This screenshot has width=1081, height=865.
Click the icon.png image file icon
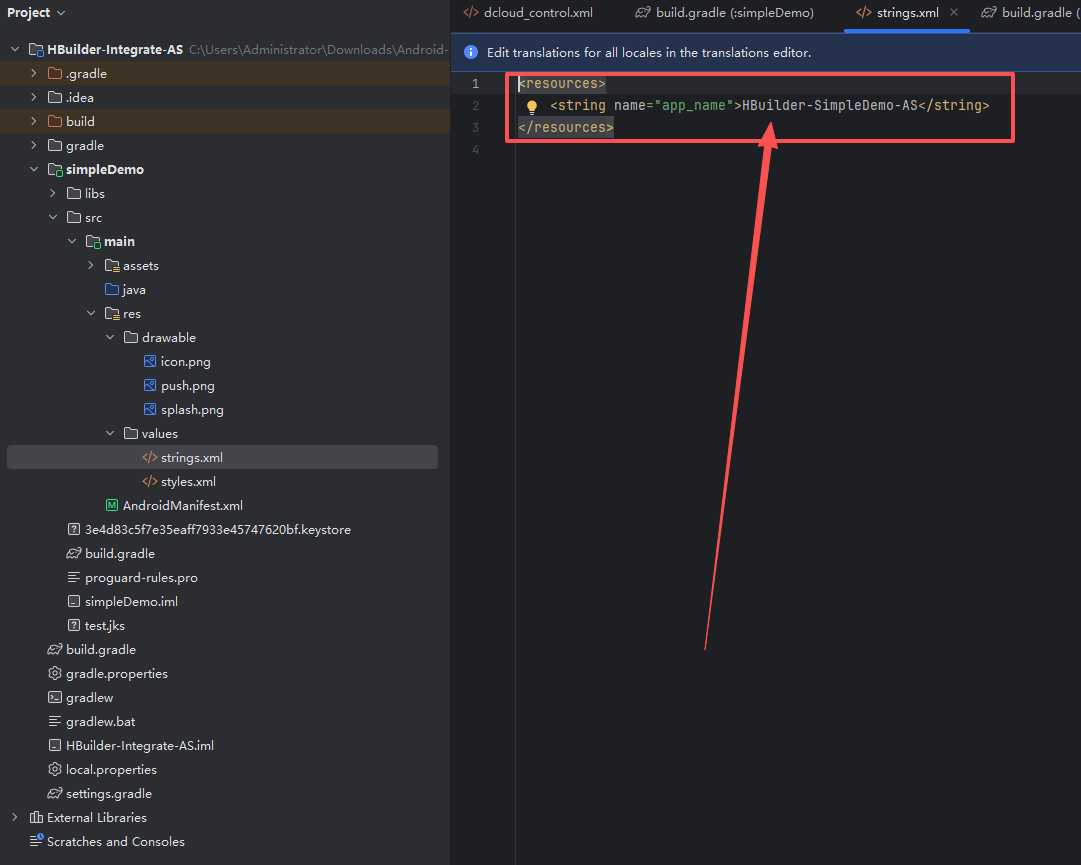click(x=150, y=361)
